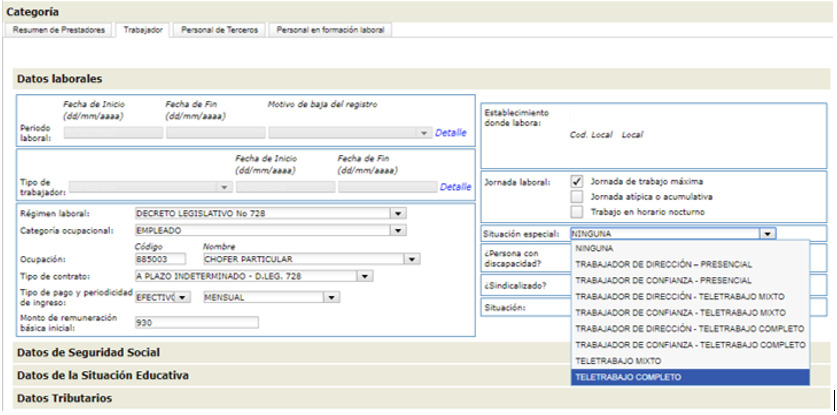Click Tipo de trabajador Fecha de Inicio field

286,187
